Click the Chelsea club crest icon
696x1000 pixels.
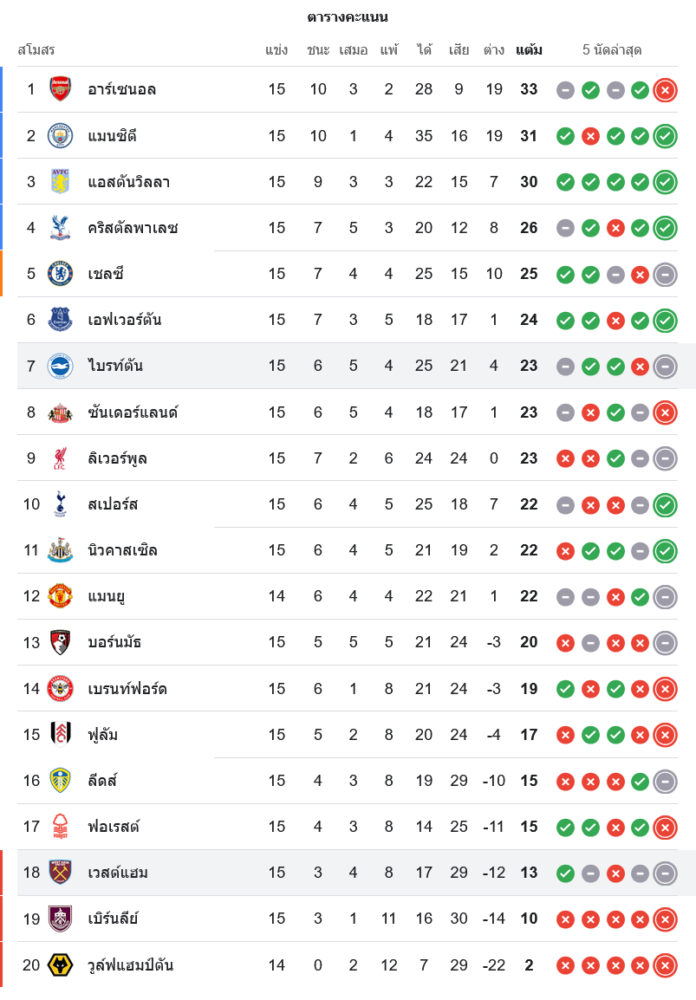tap(60, 273)
